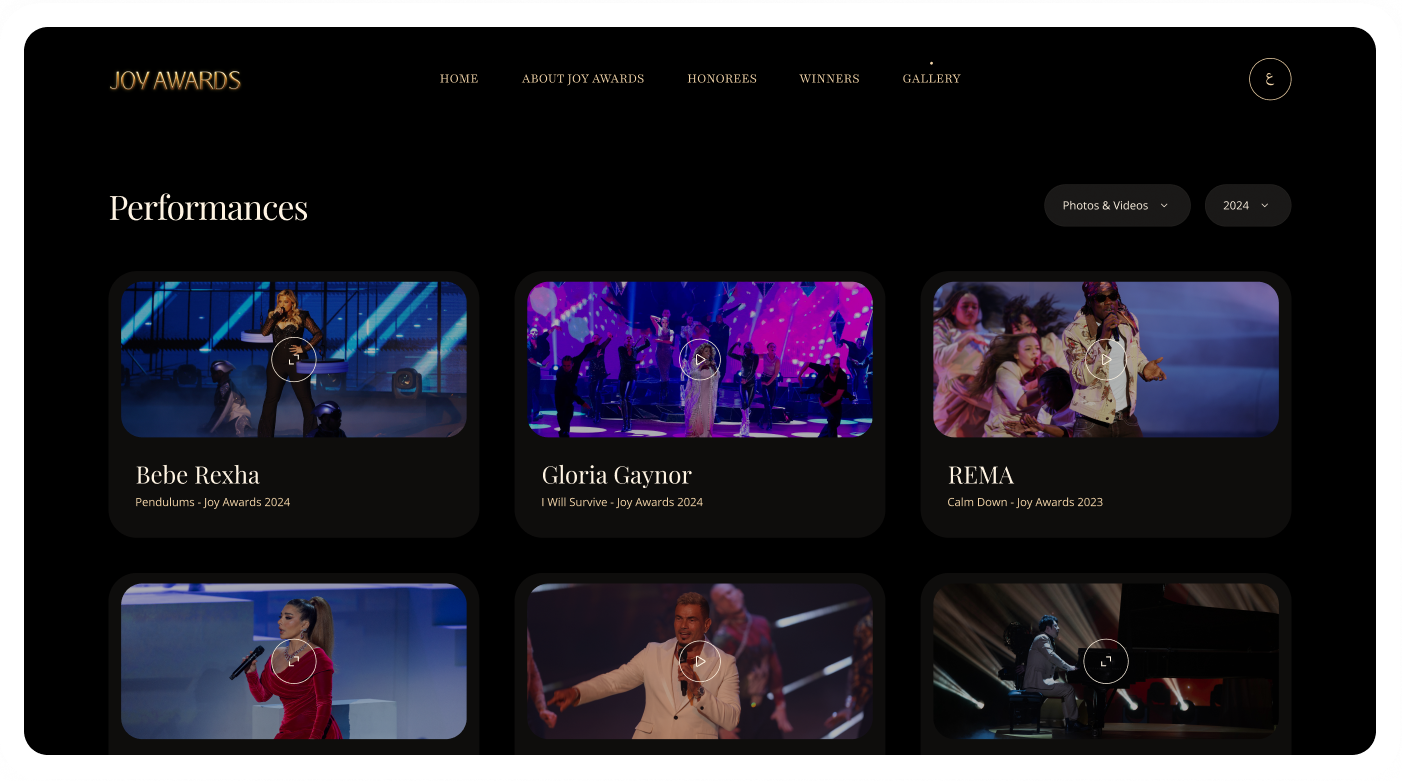Open the Arabic language switcher icon
1402x781 pixels.
(x=1270, y=79)
